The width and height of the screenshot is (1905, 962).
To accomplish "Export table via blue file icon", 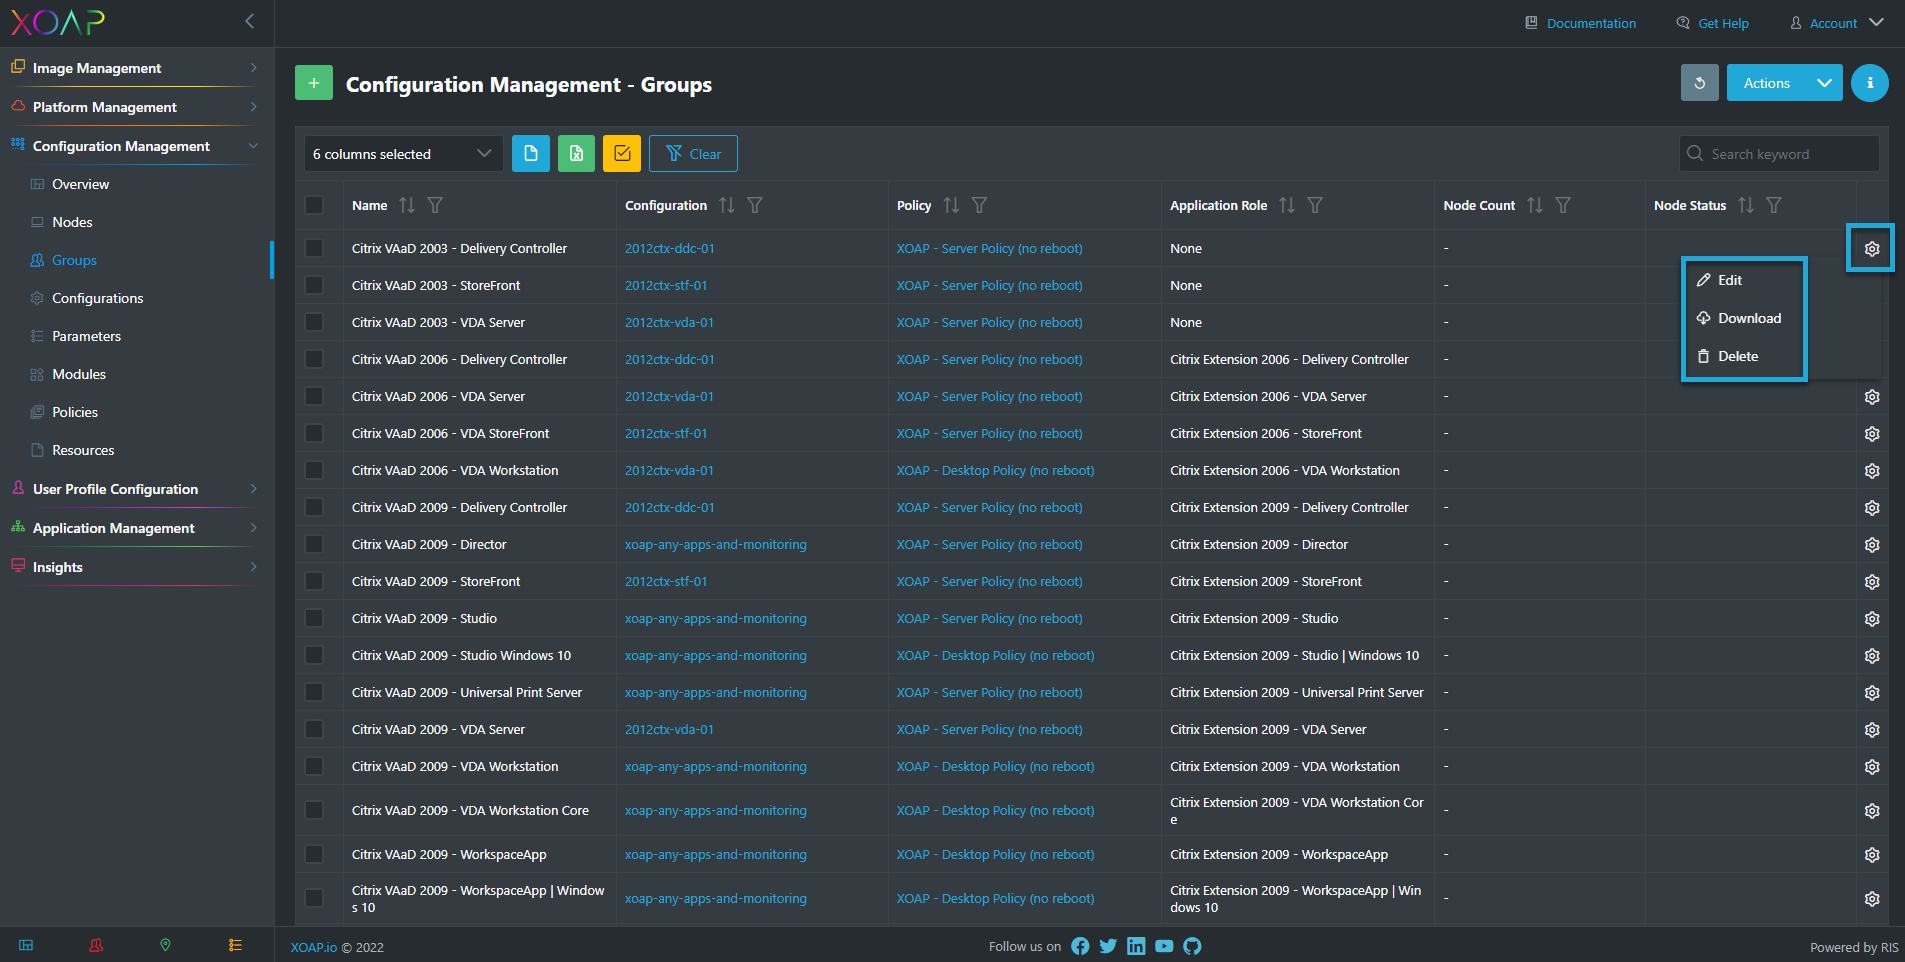I will pos(531,153).
